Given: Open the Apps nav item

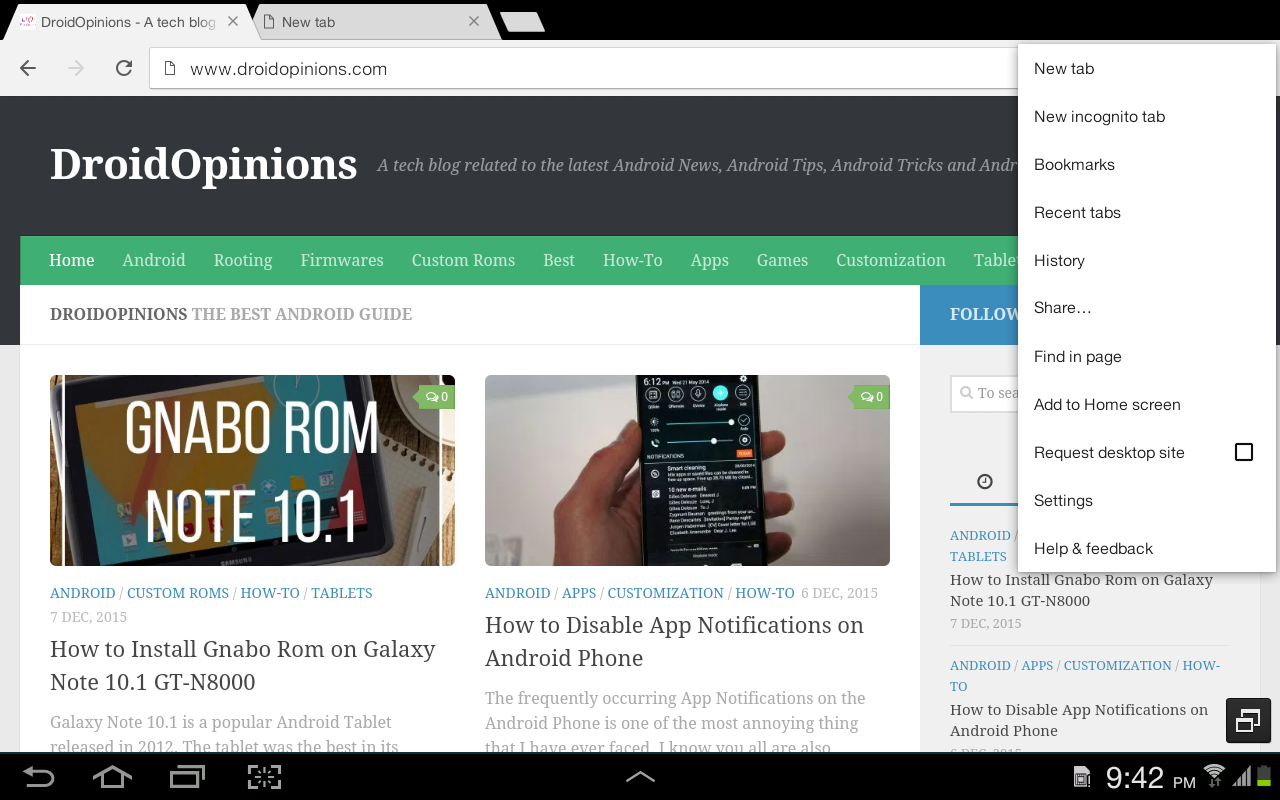Looking at the screenshot, I should (x=710, y=260).
